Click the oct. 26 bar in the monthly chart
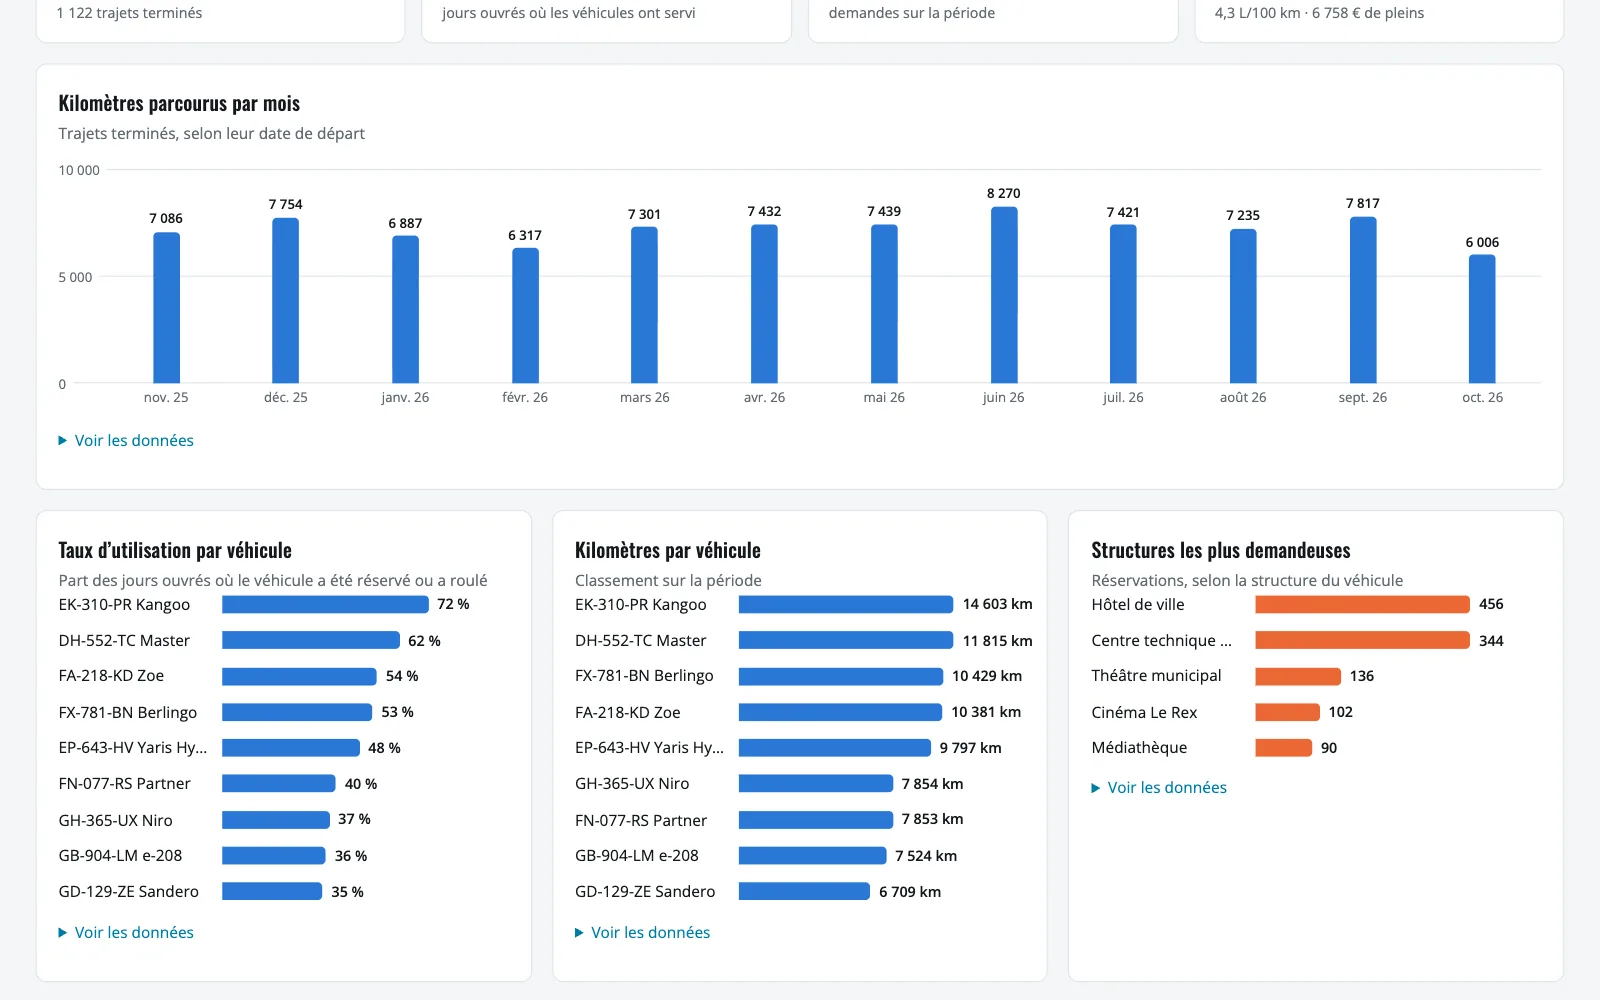1600x1000 pixels. click(1482, 319)
